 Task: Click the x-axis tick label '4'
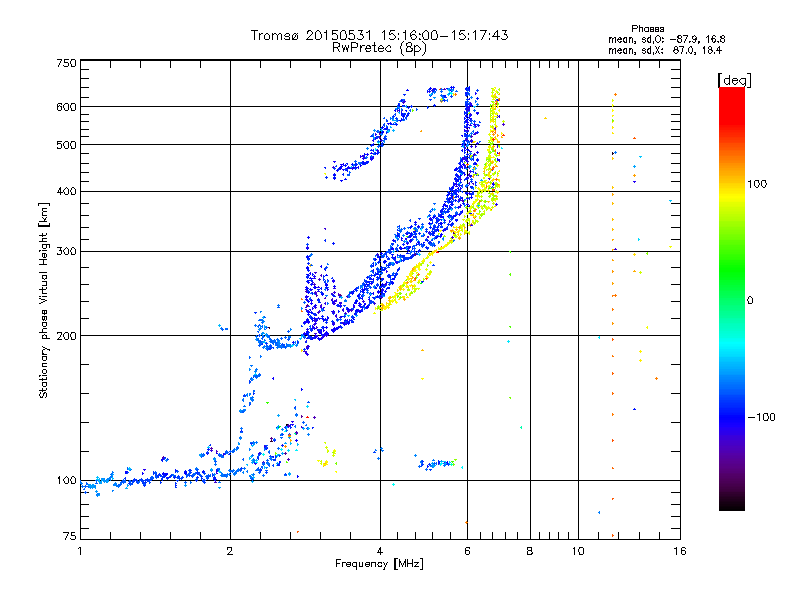380,551
